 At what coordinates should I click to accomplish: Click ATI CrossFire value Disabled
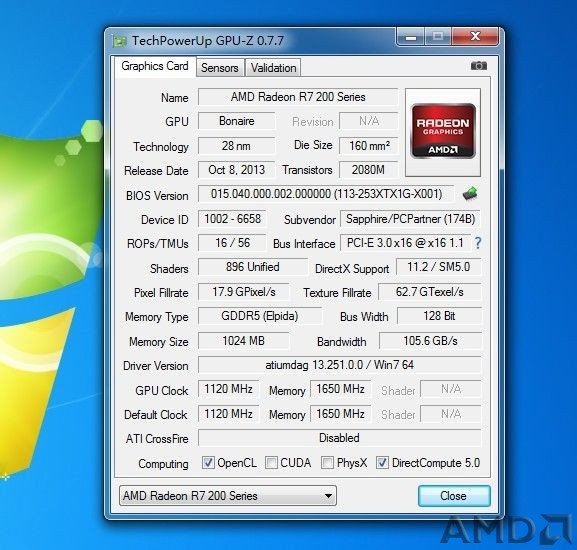[340, 438]
